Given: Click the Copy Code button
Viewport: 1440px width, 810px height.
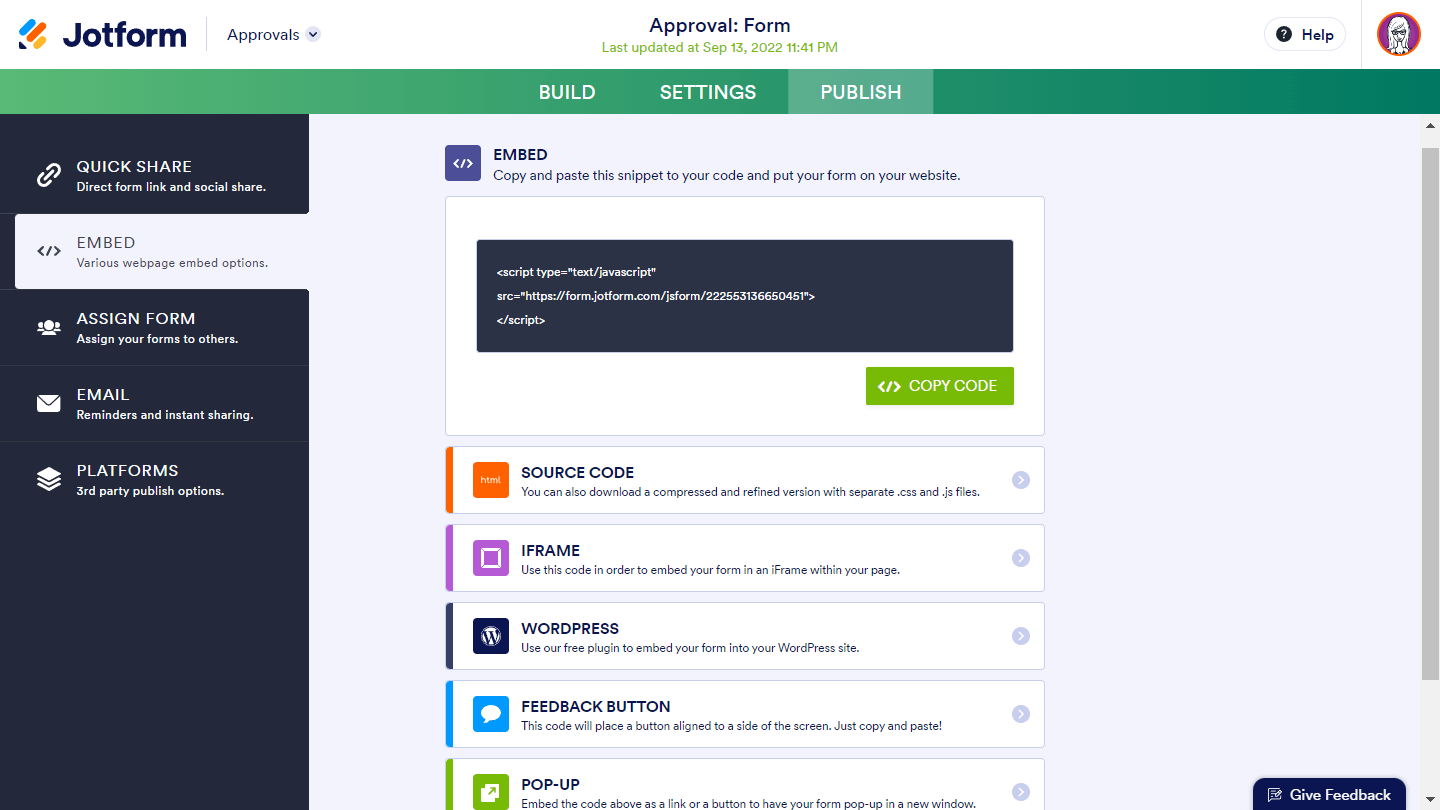Looking at the screenshot, I should [x=940, y=386].
